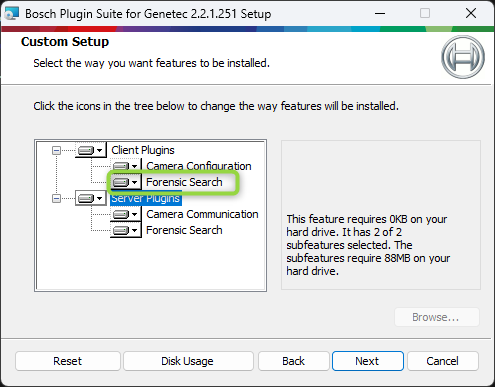Collapse the Server Plugins tree node

coord(56,199)
